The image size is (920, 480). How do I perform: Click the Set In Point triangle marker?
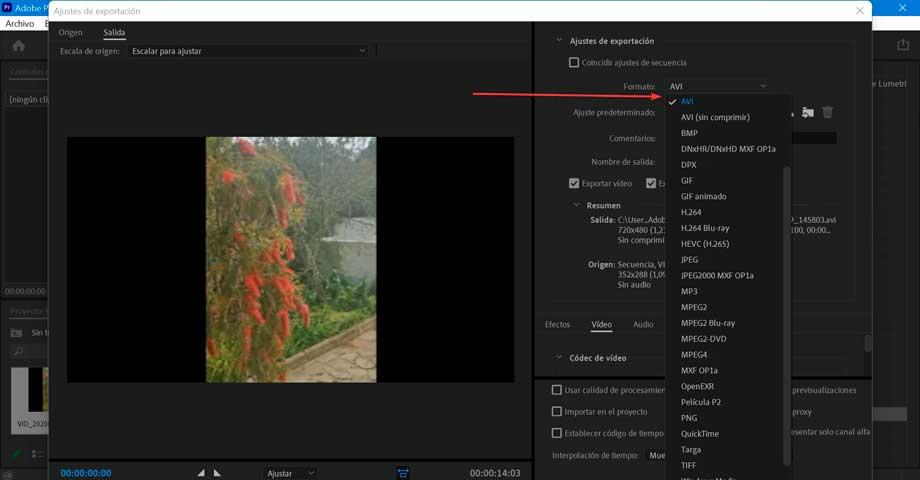click(x=201, y=473)
